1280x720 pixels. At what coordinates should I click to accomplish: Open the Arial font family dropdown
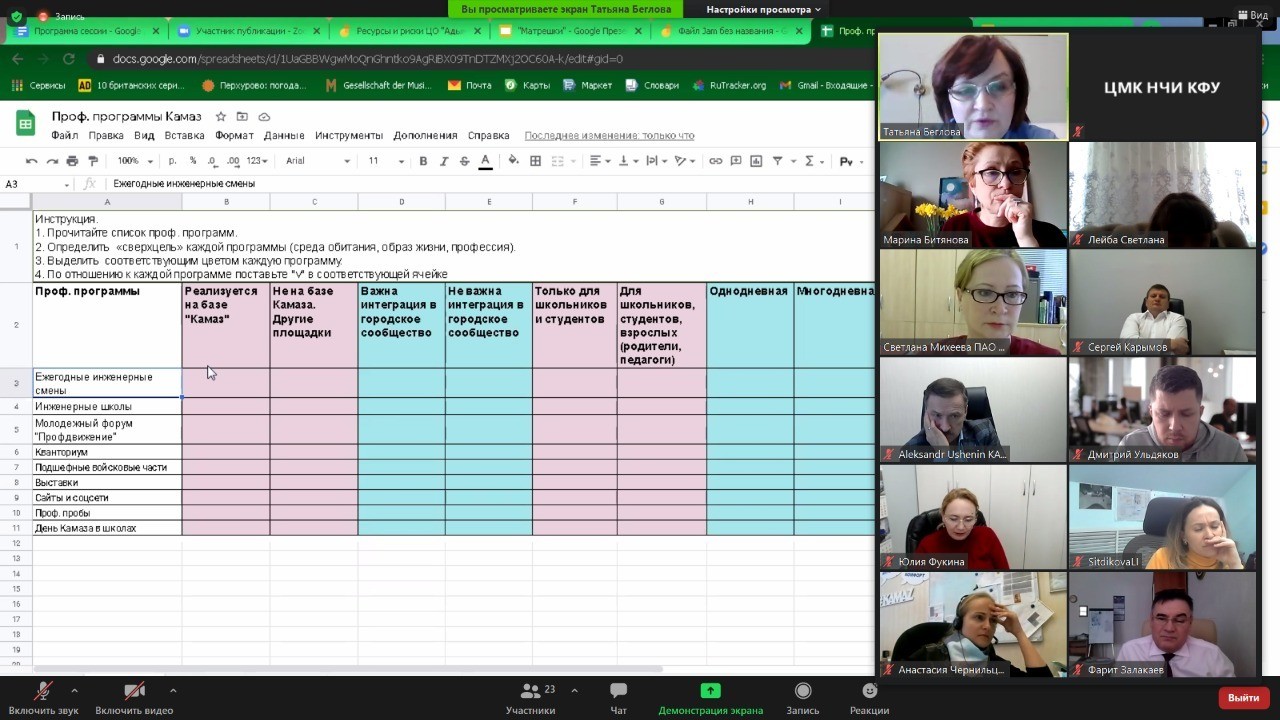pos(318,161)
